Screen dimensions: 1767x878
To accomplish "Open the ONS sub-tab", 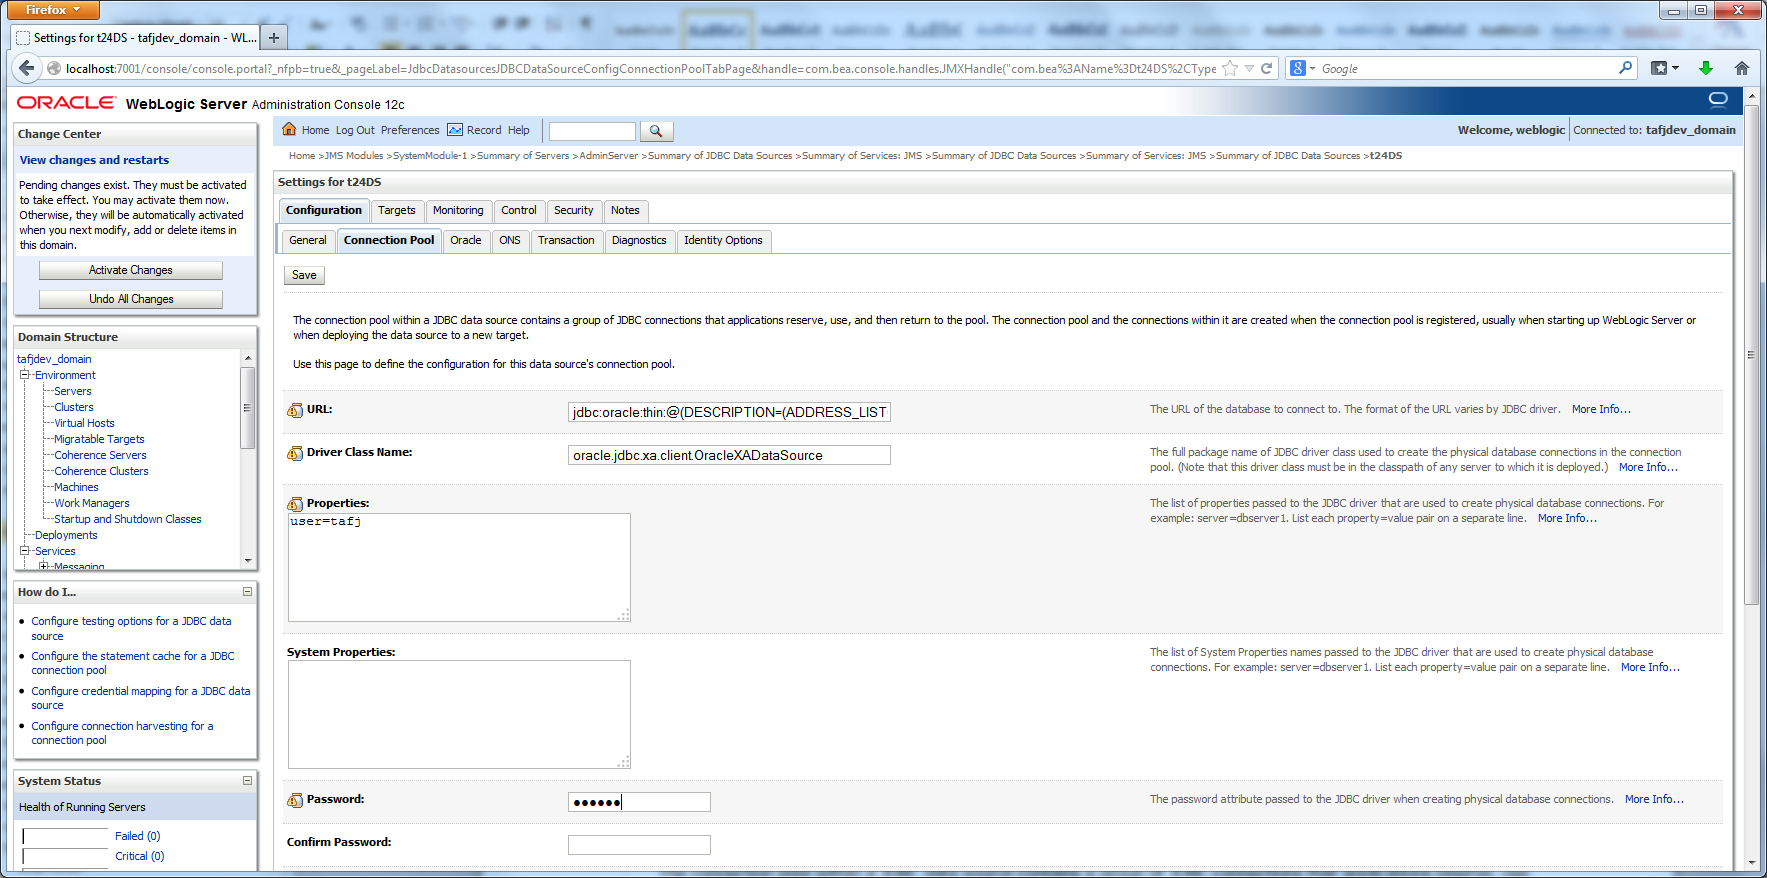I will point(510,240).
